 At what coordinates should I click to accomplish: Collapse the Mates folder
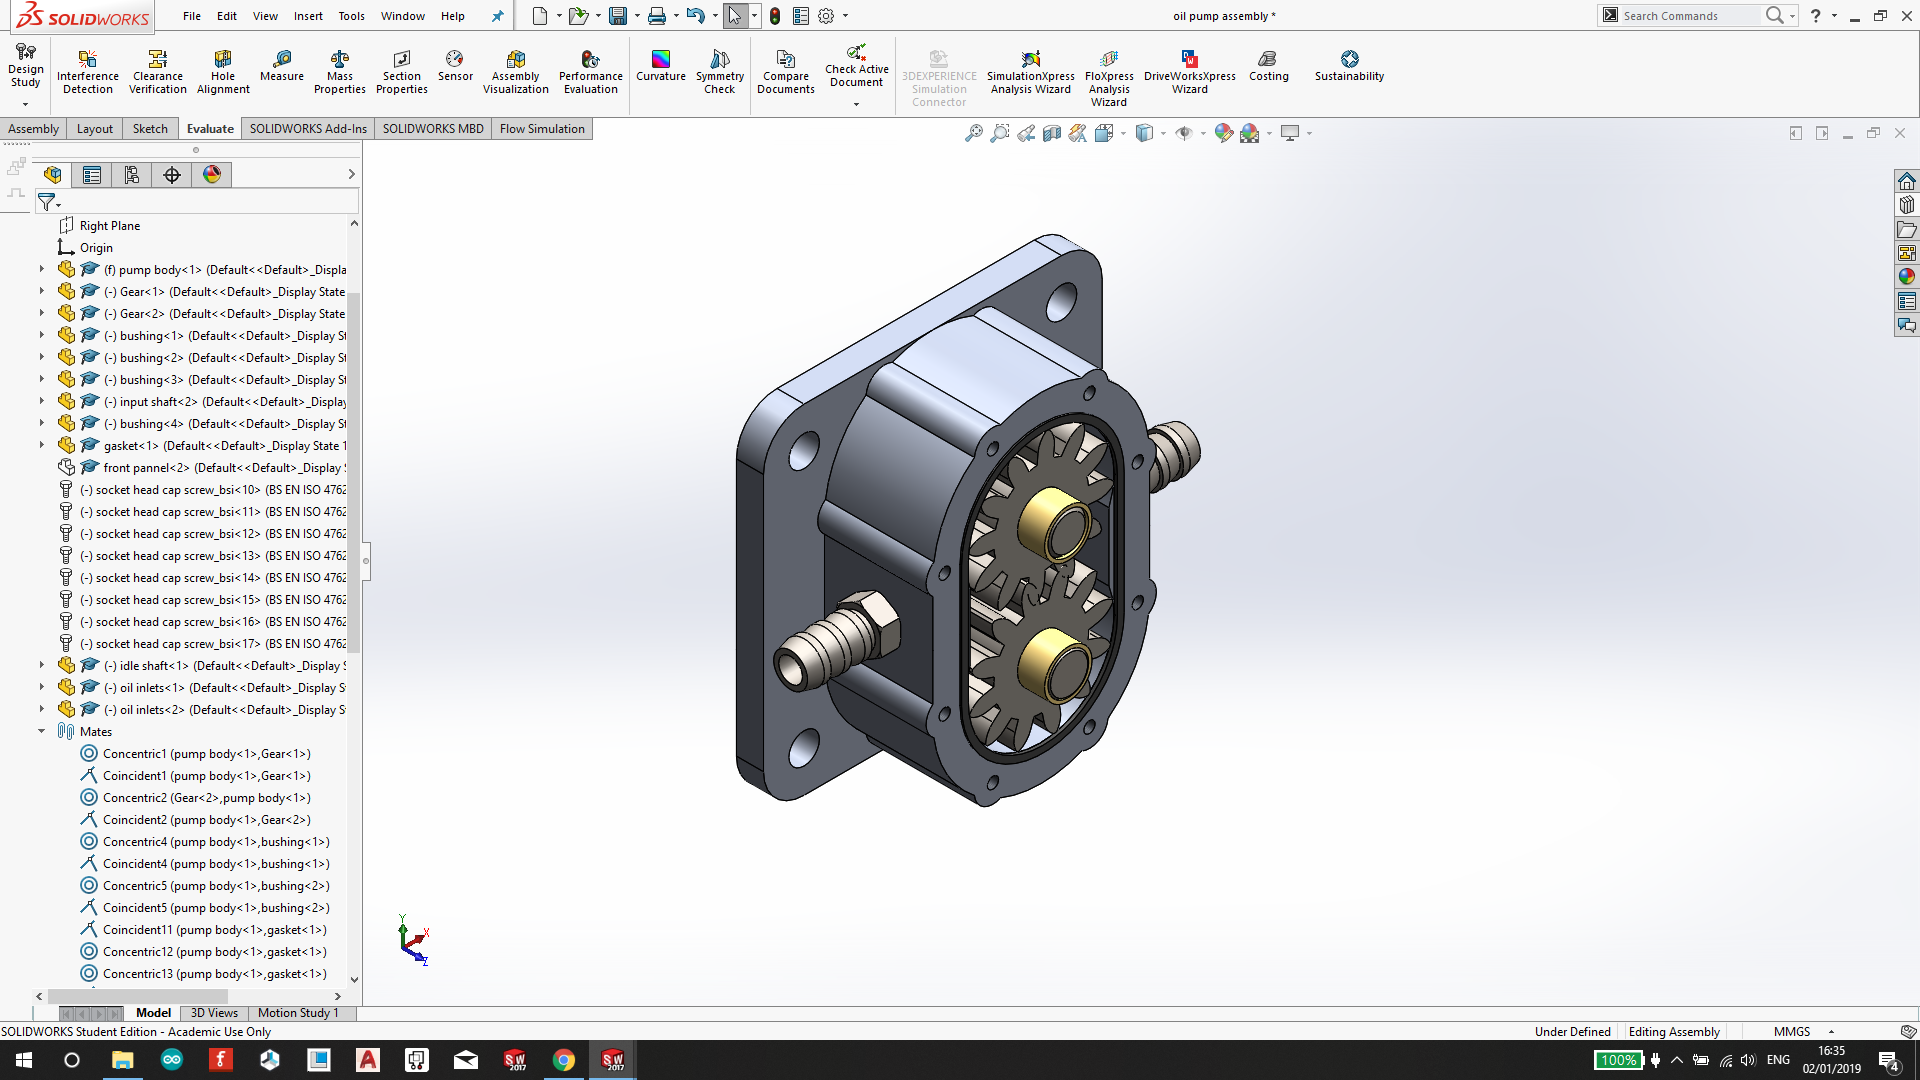(42, 731)
